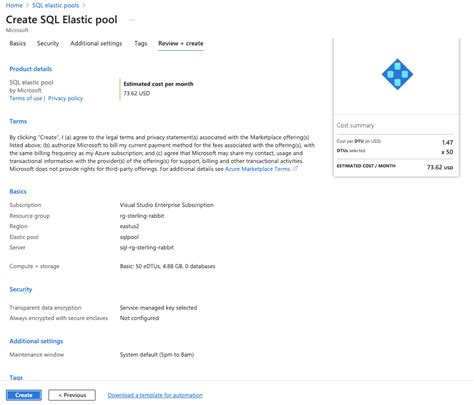Click the Subscription label

point(25,205)
